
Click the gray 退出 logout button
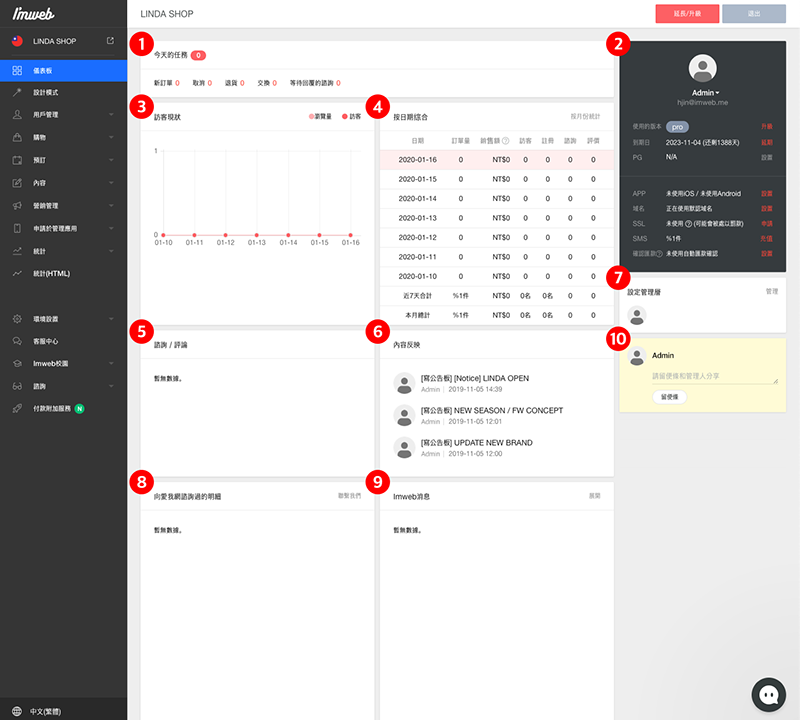click(754, 14)
